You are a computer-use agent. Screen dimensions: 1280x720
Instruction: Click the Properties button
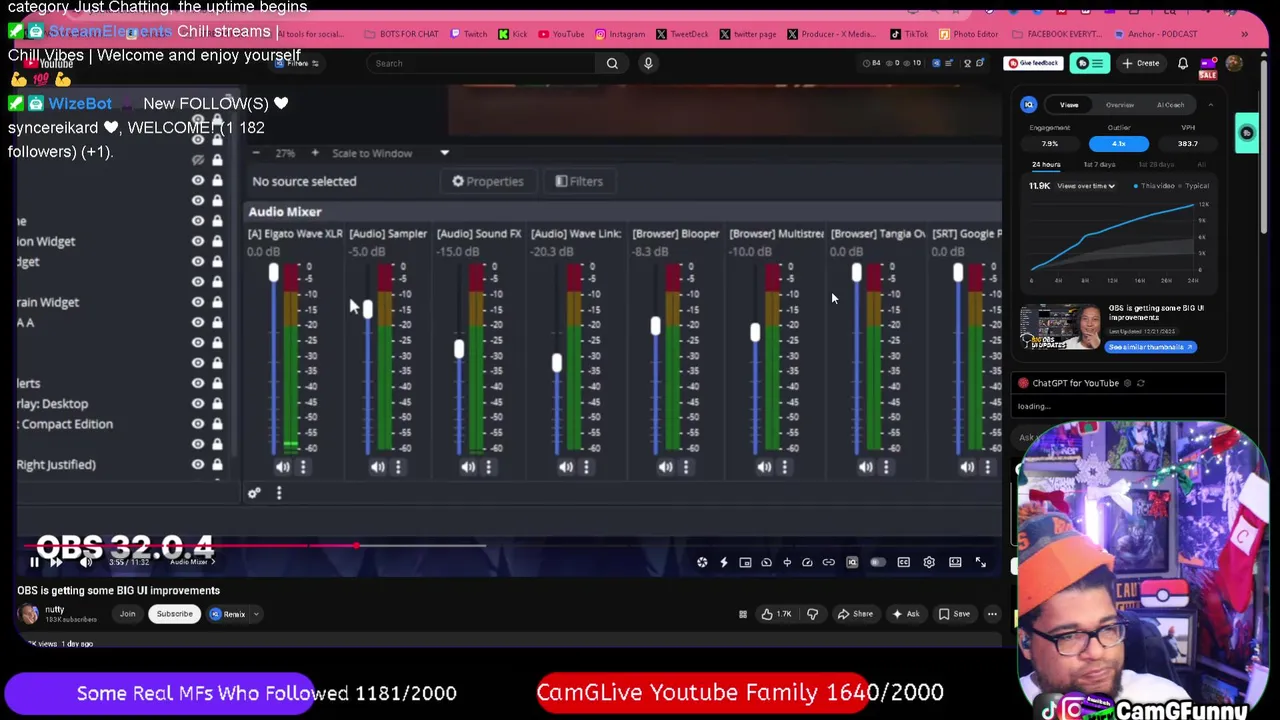click(488, 181)
